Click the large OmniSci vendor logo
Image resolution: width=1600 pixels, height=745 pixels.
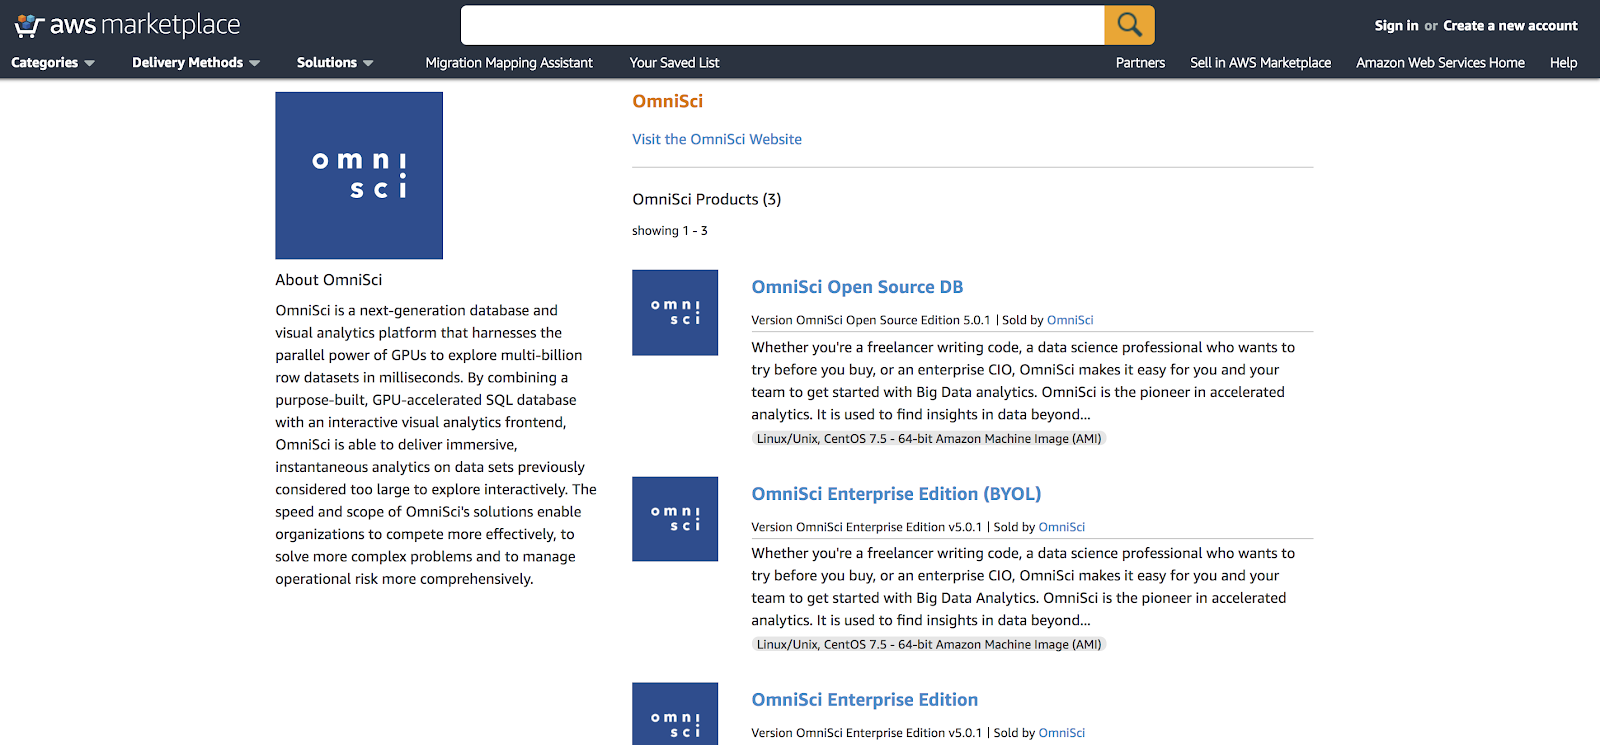pyautogui.click(x=359, y=176)
